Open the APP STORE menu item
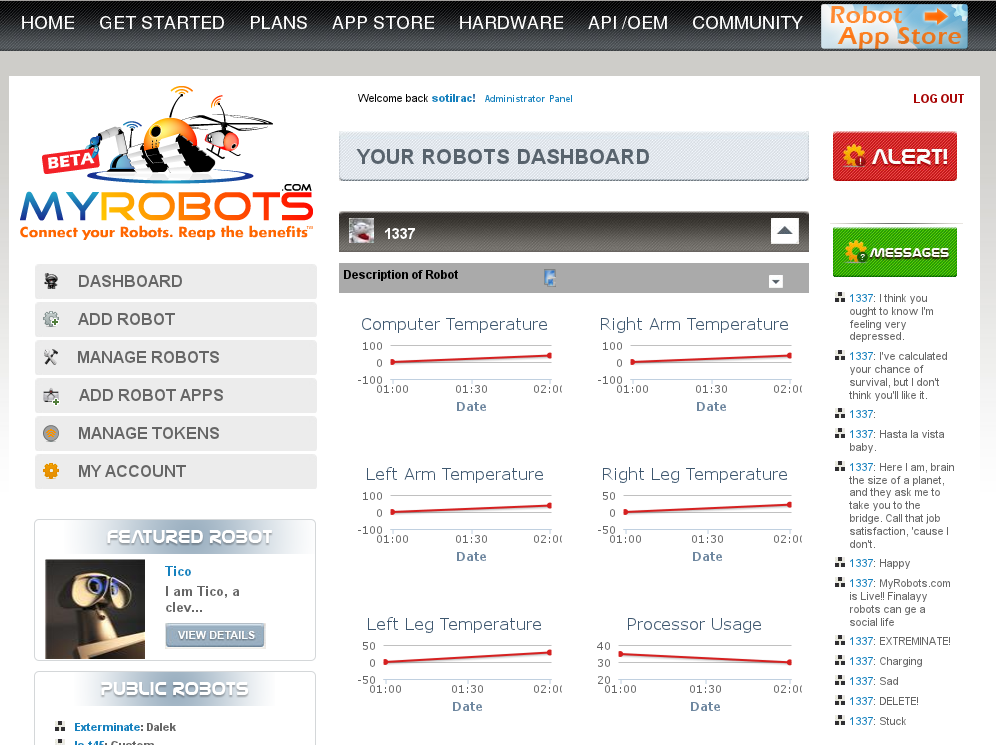The width and height of the screenshot is (996, 745). pyautogui.click(x=383, y=23)
